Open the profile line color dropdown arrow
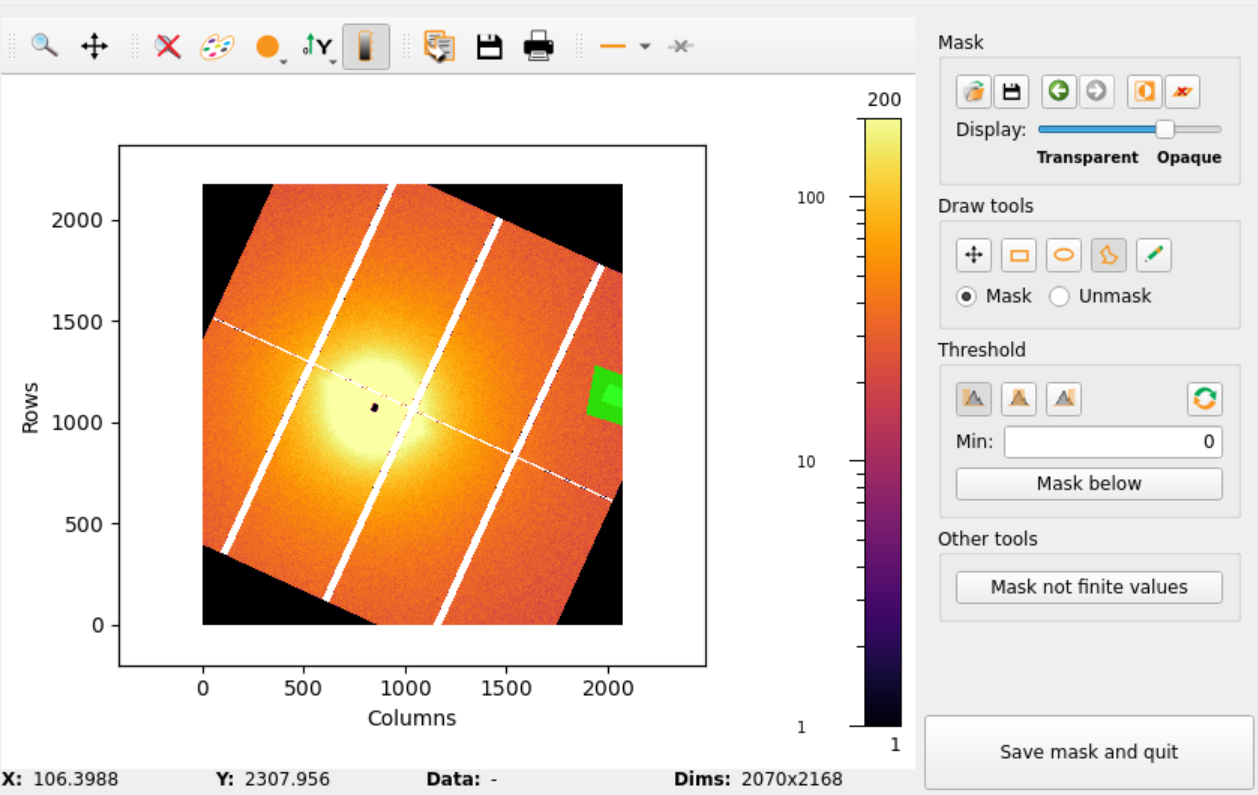This screenshot has width=1258, height=795. (645, 46)
